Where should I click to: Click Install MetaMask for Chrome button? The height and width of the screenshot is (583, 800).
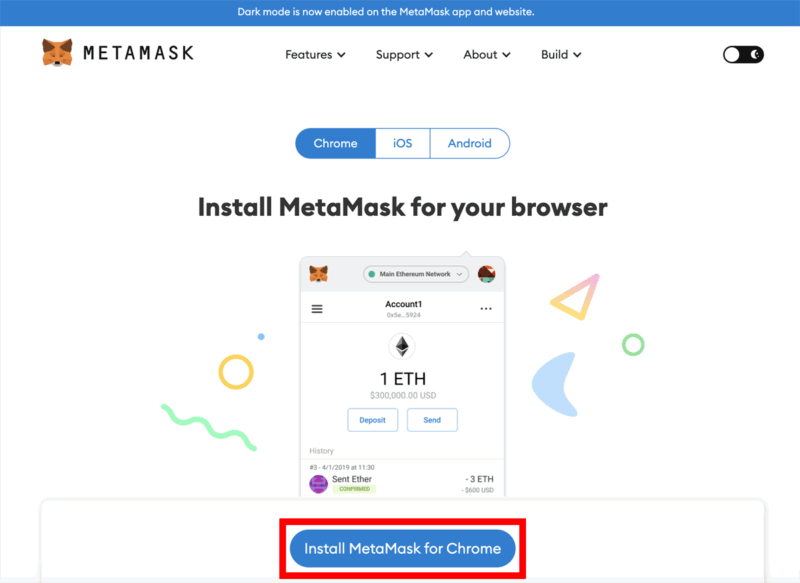click(x=403, y=548)
